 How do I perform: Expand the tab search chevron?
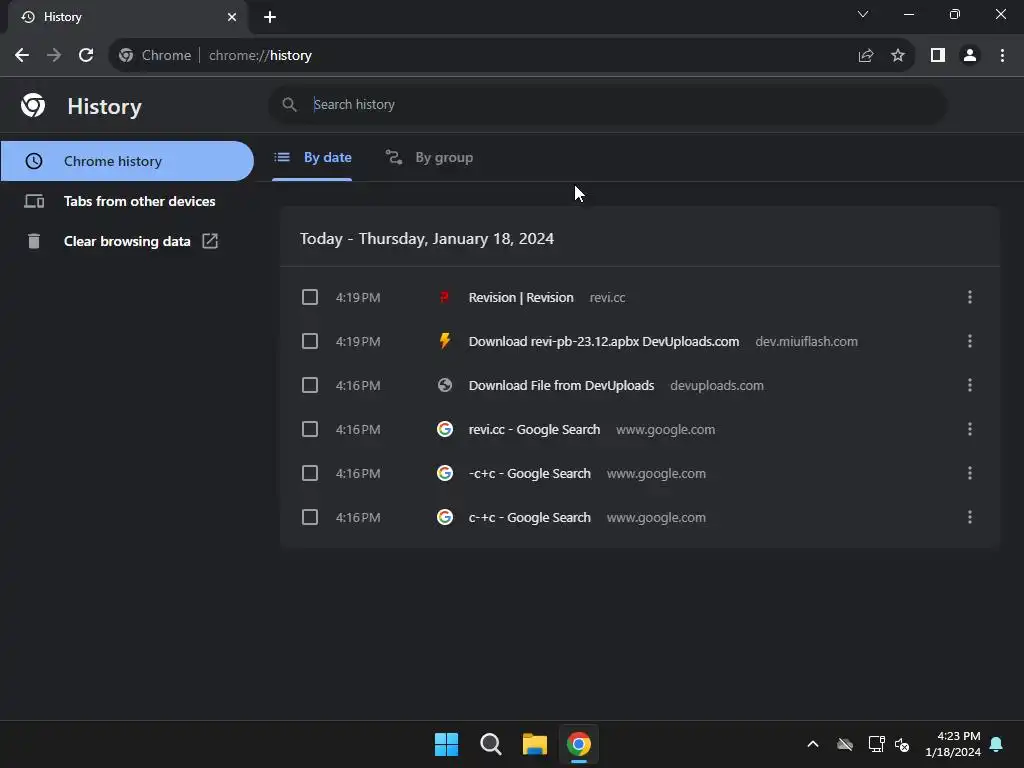click(x=863, y=14)
